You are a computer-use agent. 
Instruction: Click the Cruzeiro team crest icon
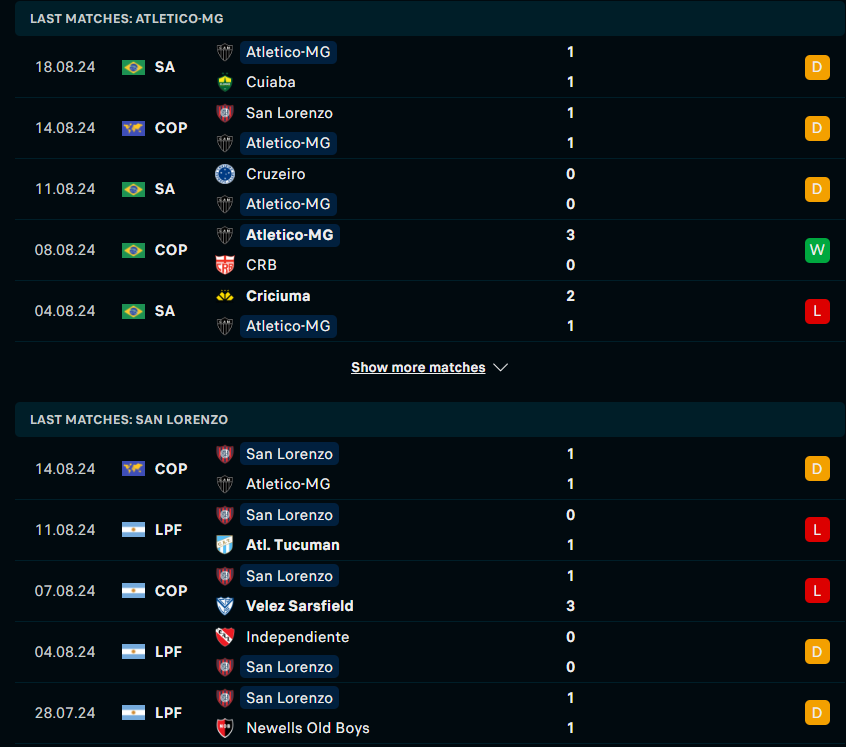pos(224,174)
